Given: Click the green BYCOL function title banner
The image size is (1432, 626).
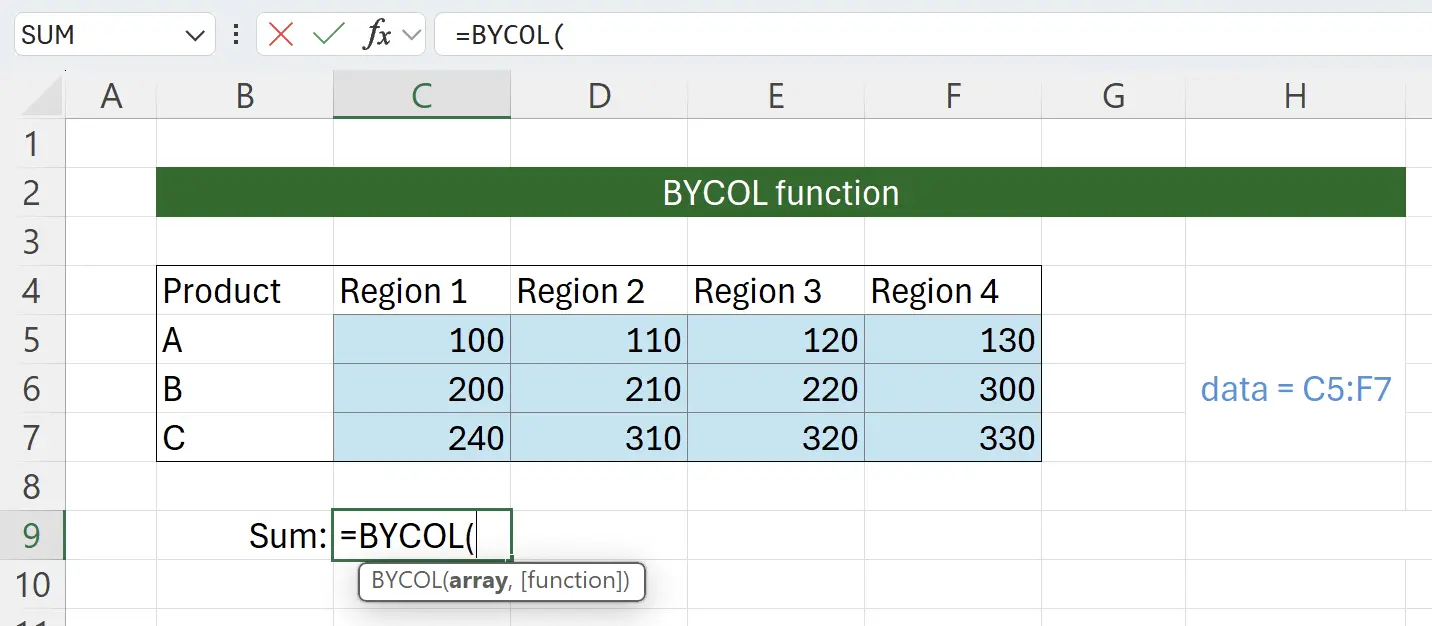Looking at the screenshot, I should click(780, 192).
